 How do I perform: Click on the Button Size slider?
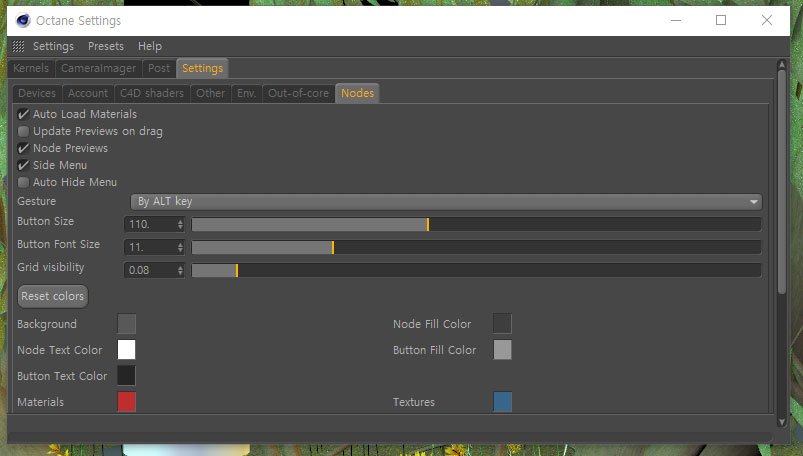click(476, 224)
